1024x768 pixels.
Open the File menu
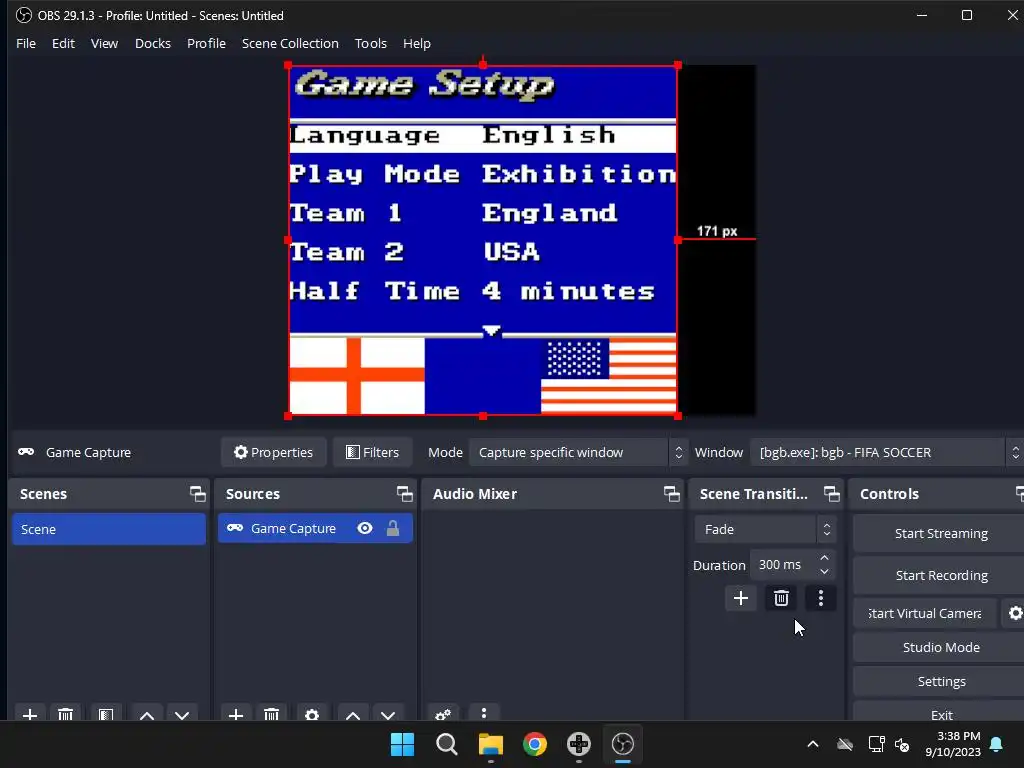coord(26,43)
